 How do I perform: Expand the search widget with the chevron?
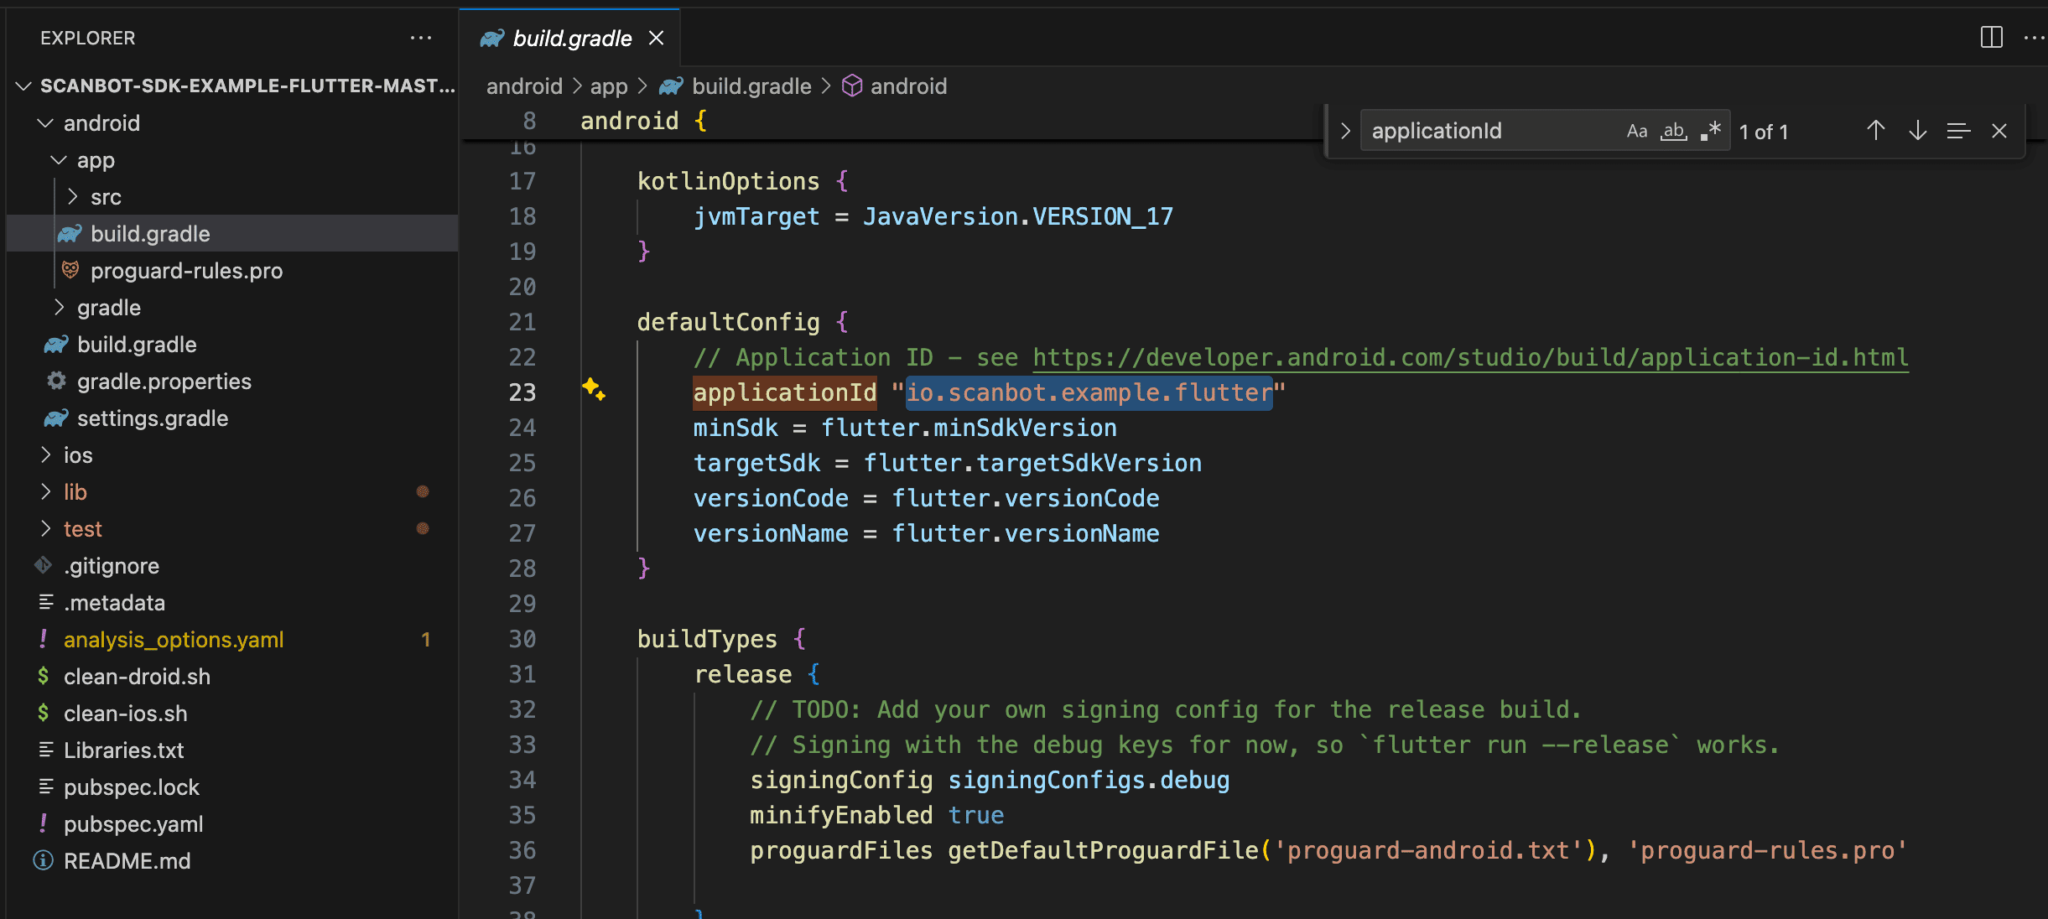[1345, 130]
